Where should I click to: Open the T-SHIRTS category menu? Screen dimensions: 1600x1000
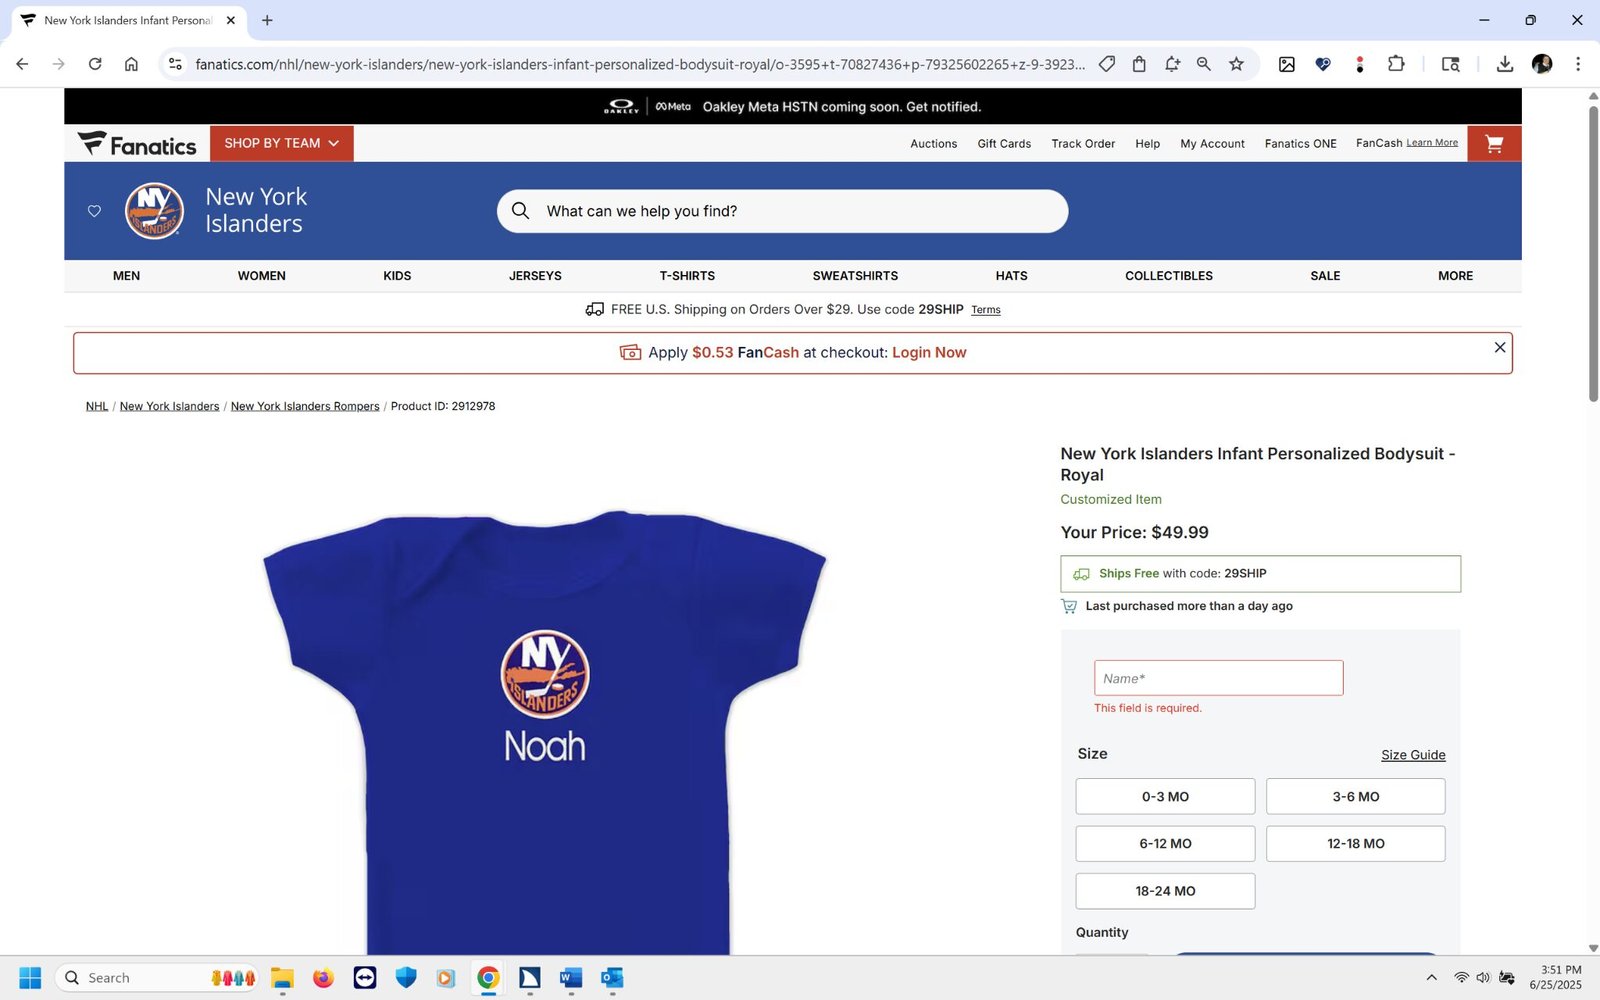pyautogui.click(x=687, y=276)
